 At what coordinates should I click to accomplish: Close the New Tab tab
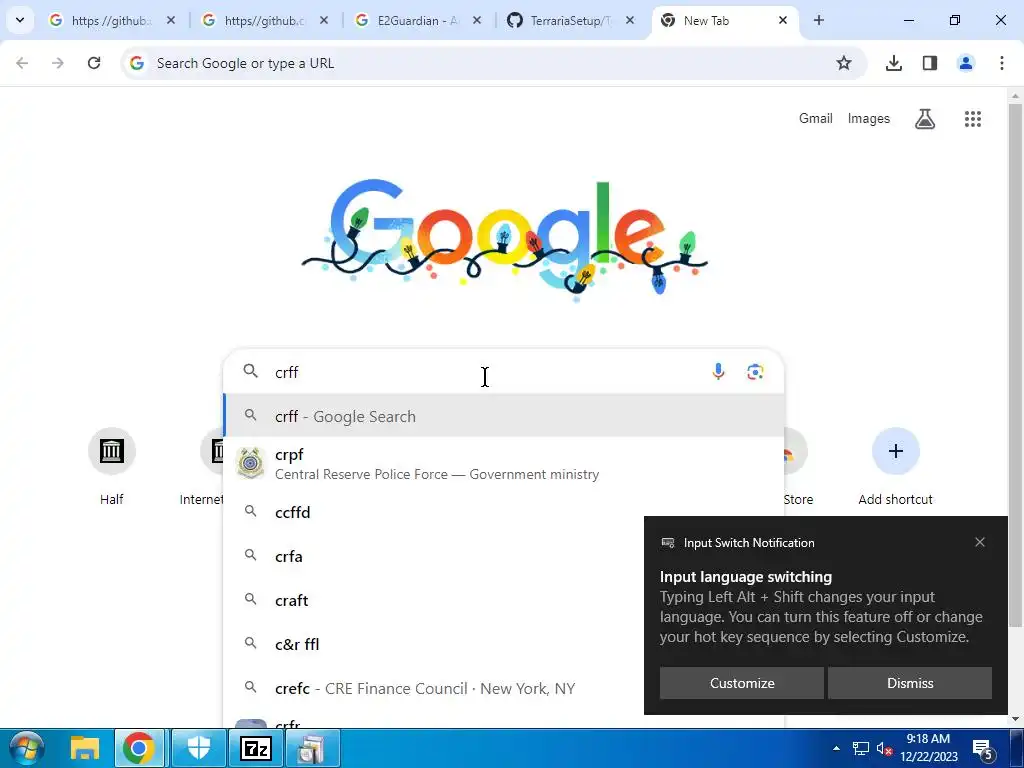[x=782, y=21]
